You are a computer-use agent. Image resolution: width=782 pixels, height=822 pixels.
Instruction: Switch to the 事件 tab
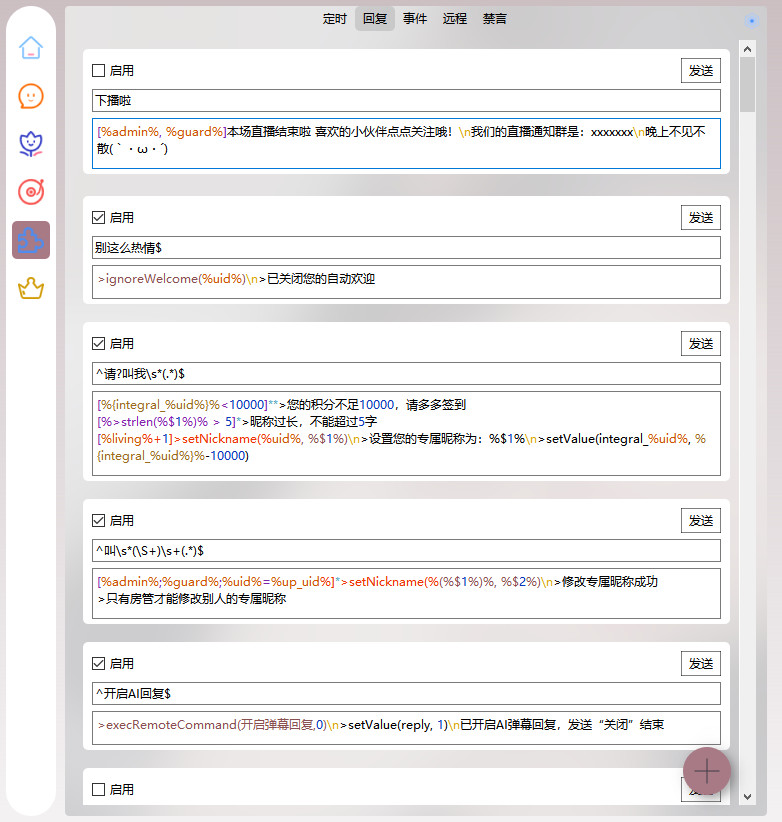(415, 19)
